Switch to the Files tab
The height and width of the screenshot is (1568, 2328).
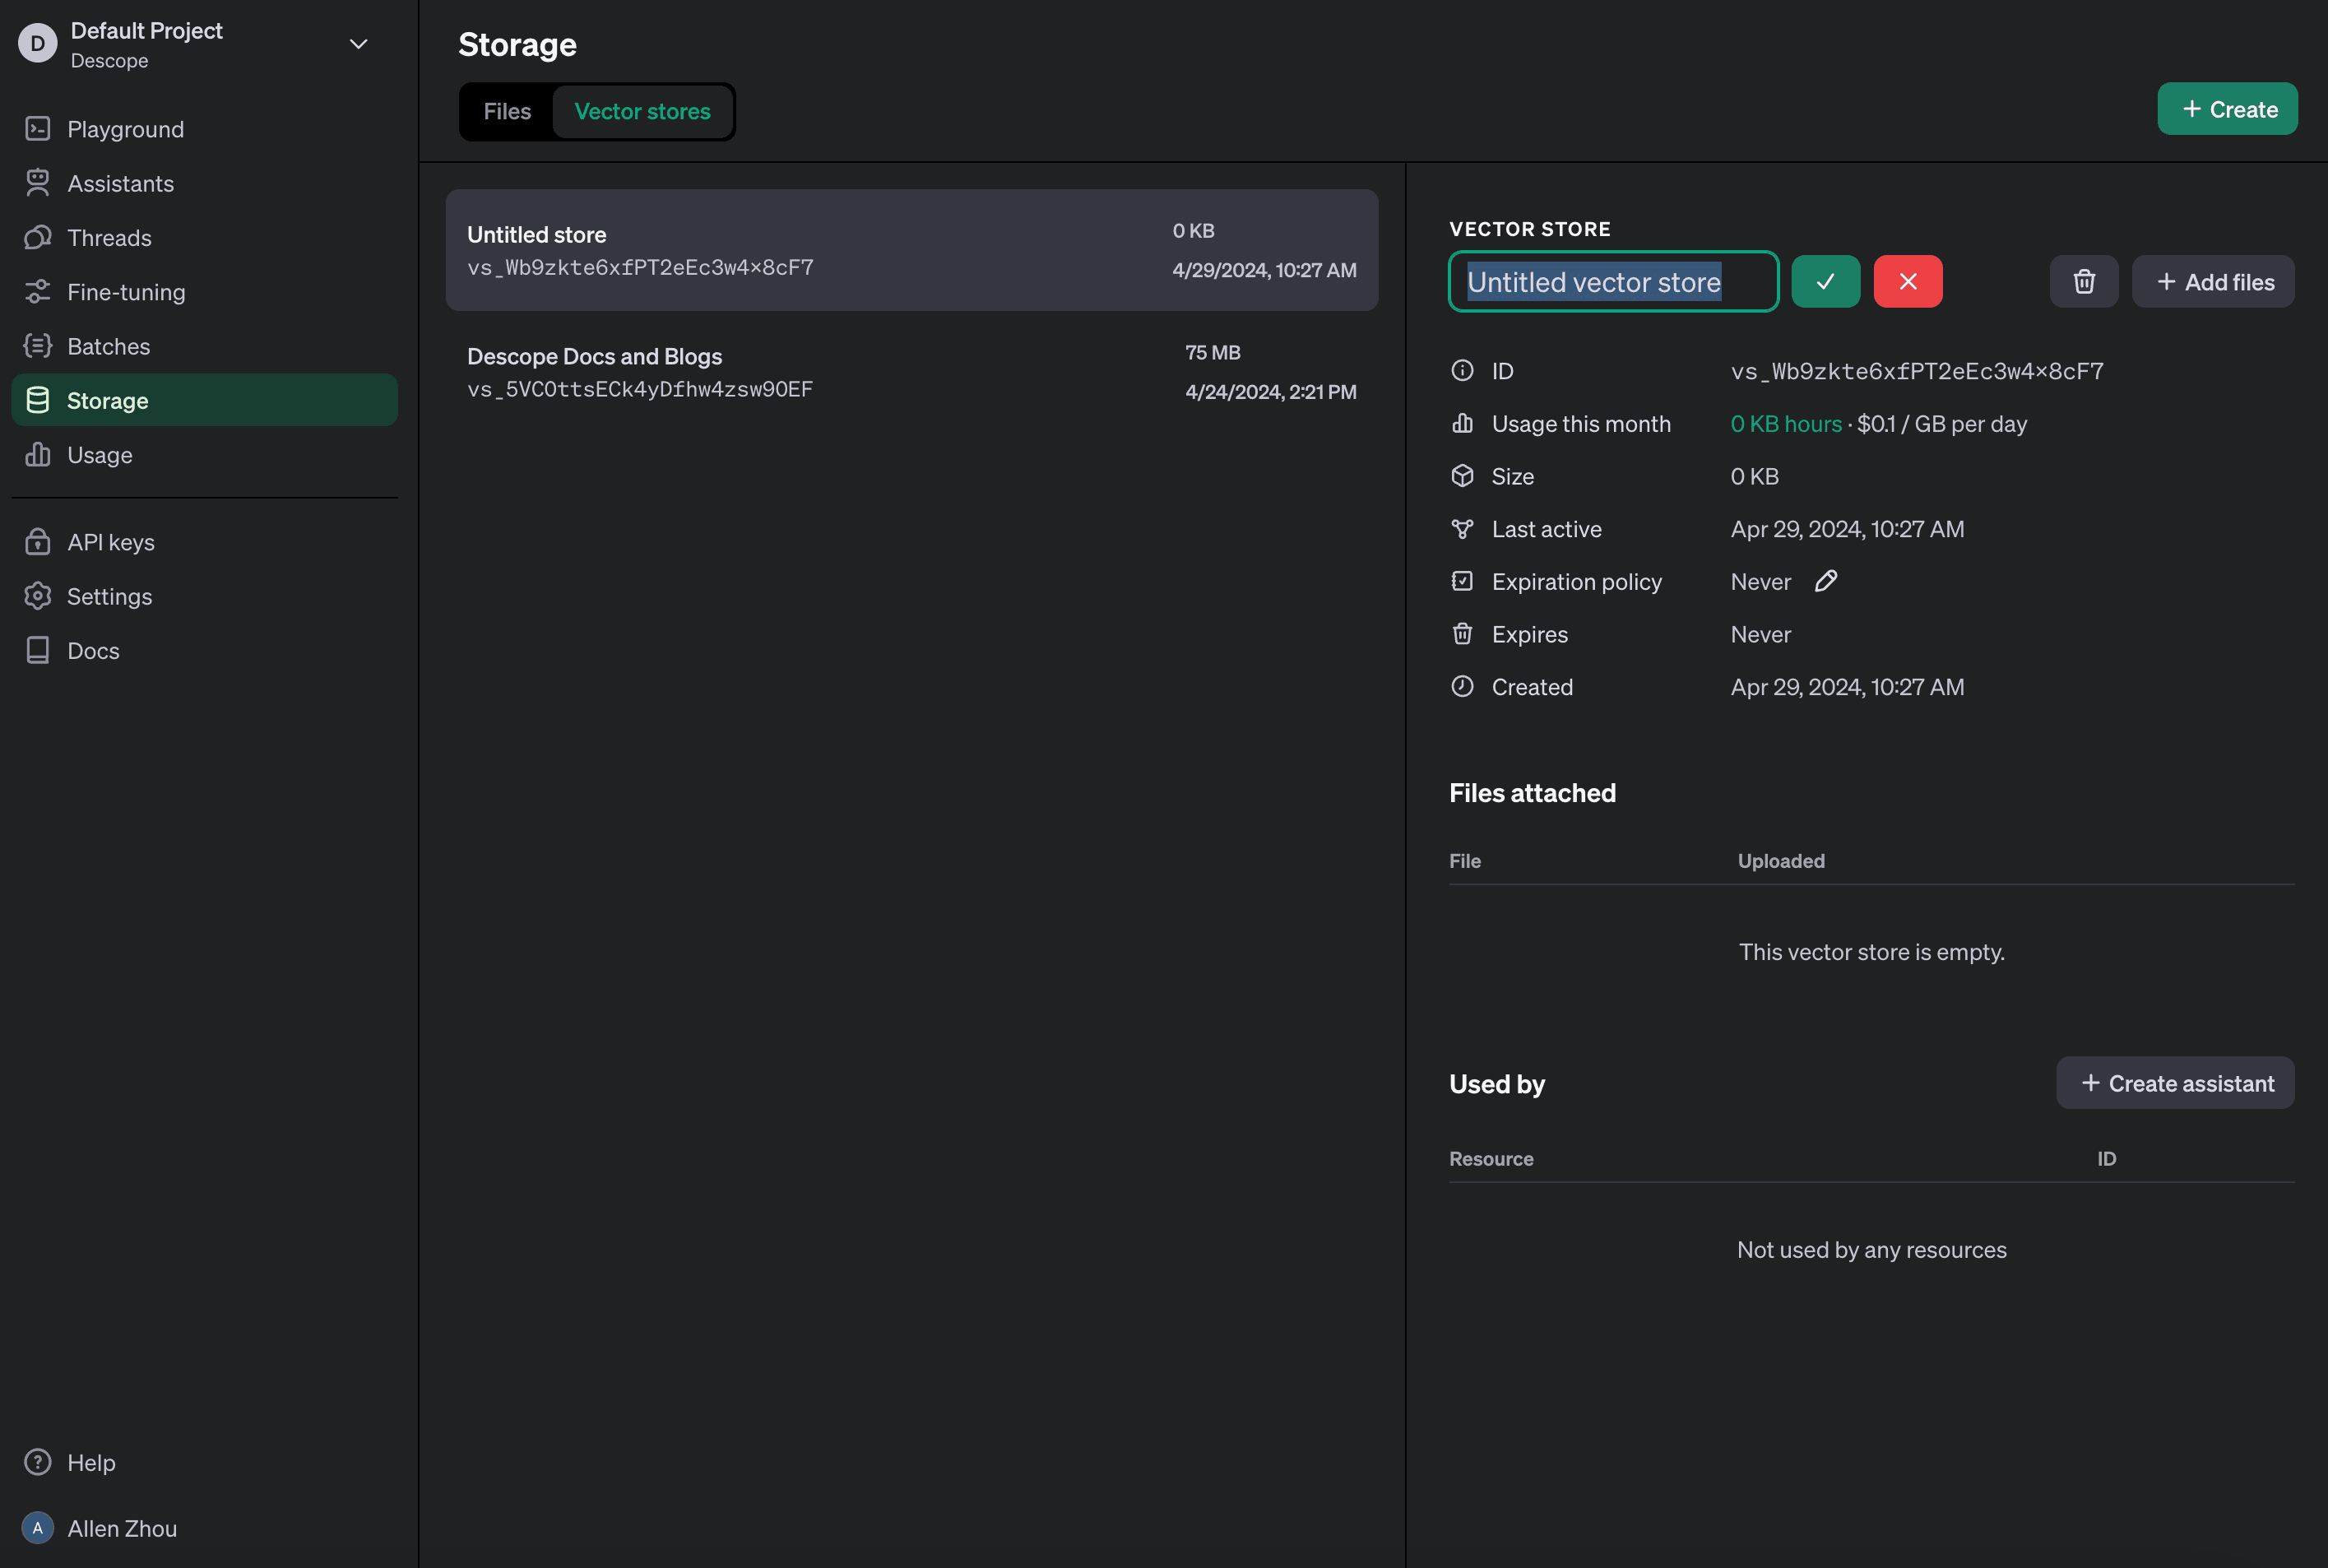tap(506, 111)
